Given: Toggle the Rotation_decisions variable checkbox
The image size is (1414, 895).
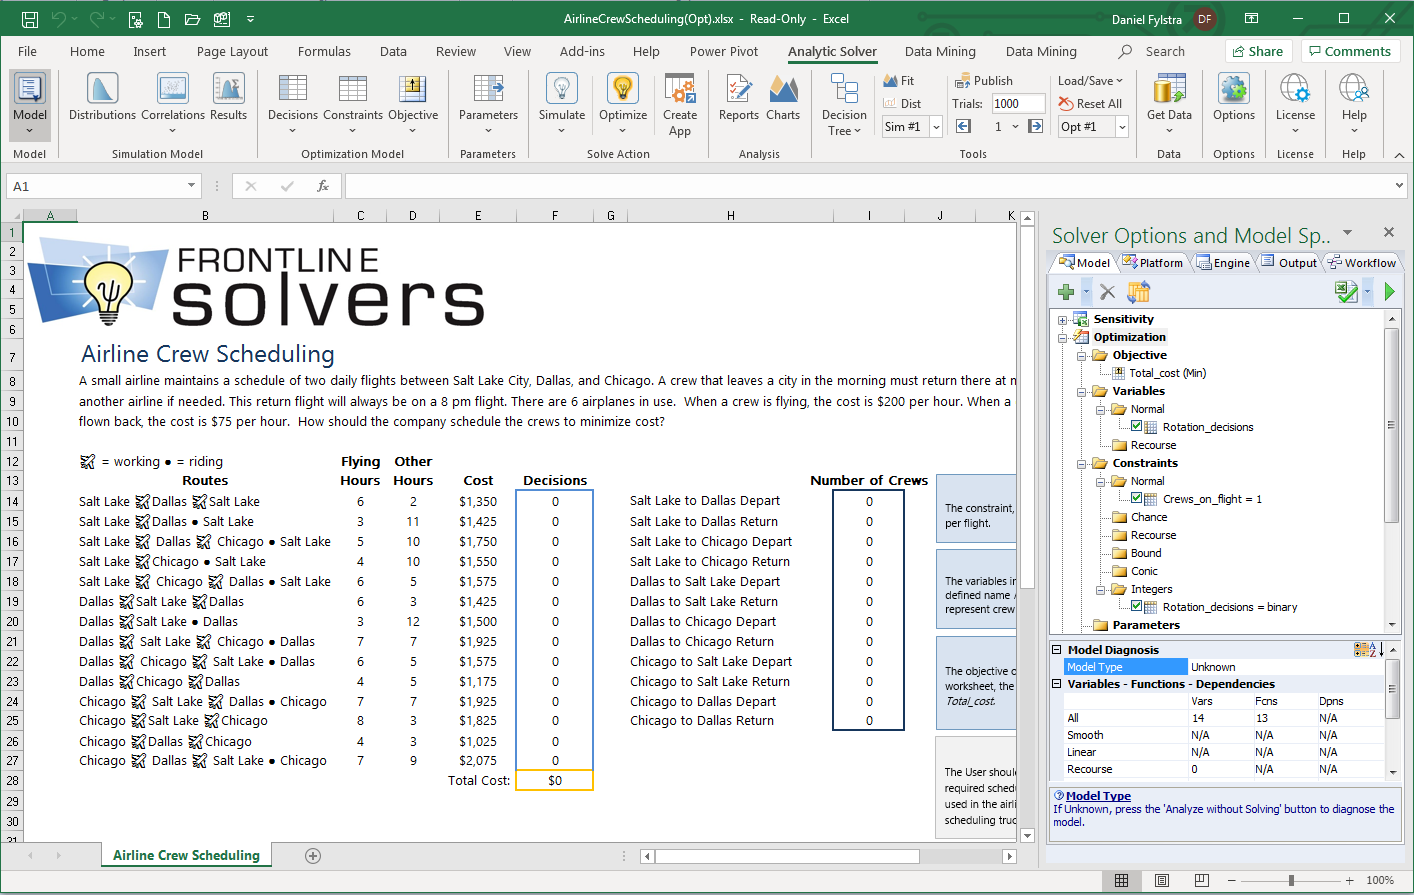Looking at the screenshot, I should point(1136,426).
